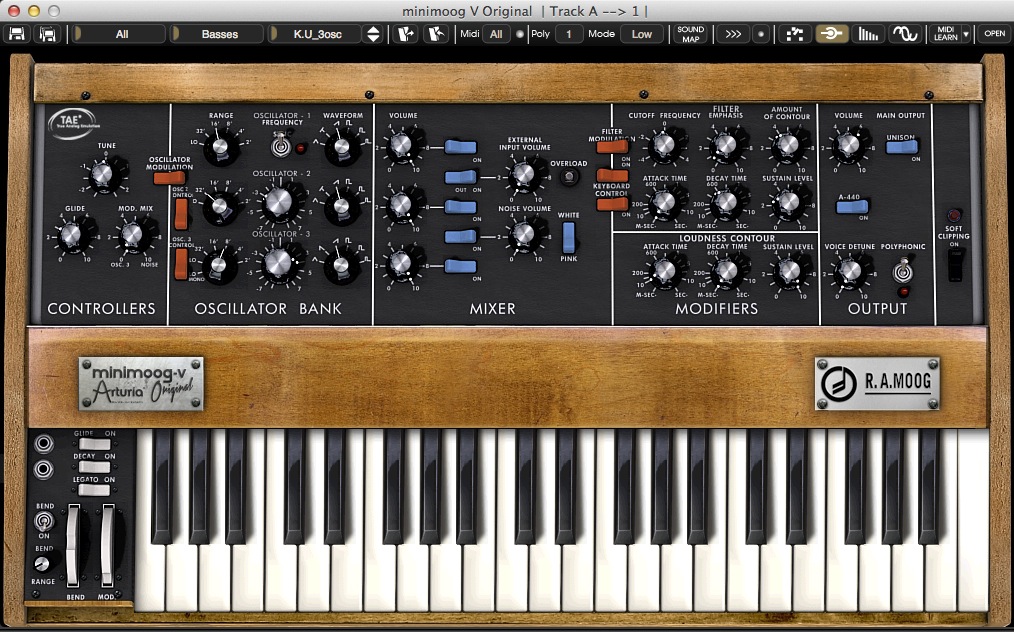Click the MIDI LEARN button
Image resolution: width=1014 pixels, height=632 pixels.
945,34
